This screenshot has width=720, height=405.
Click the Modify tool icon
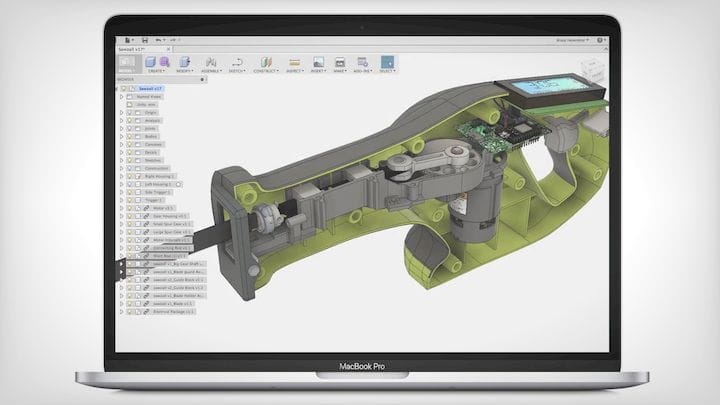(184, 62)
